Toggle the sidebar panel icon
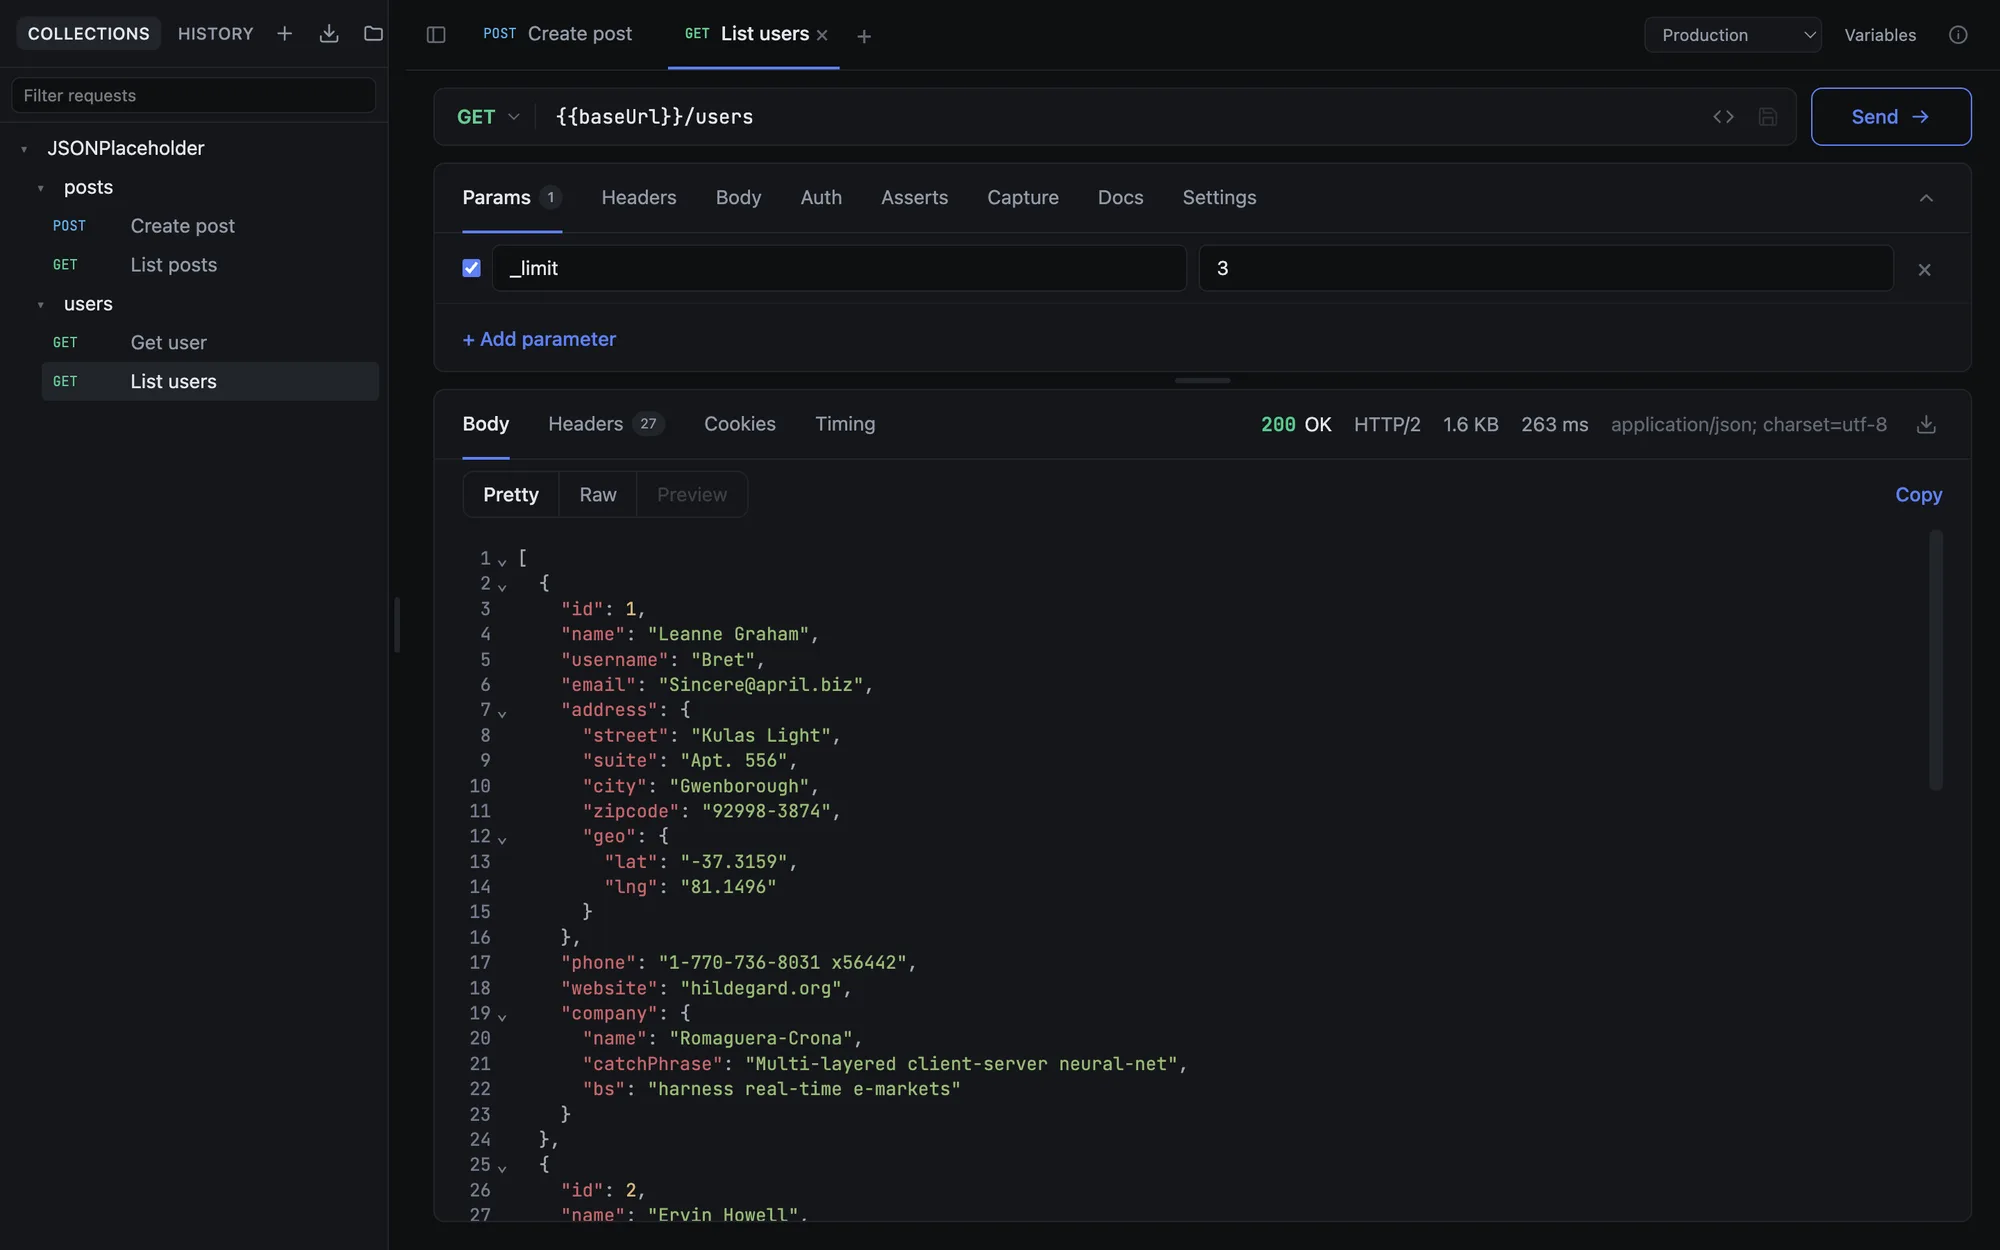Image resolution: width=2000 pixels, height=1250 pixels. [436, 35]
